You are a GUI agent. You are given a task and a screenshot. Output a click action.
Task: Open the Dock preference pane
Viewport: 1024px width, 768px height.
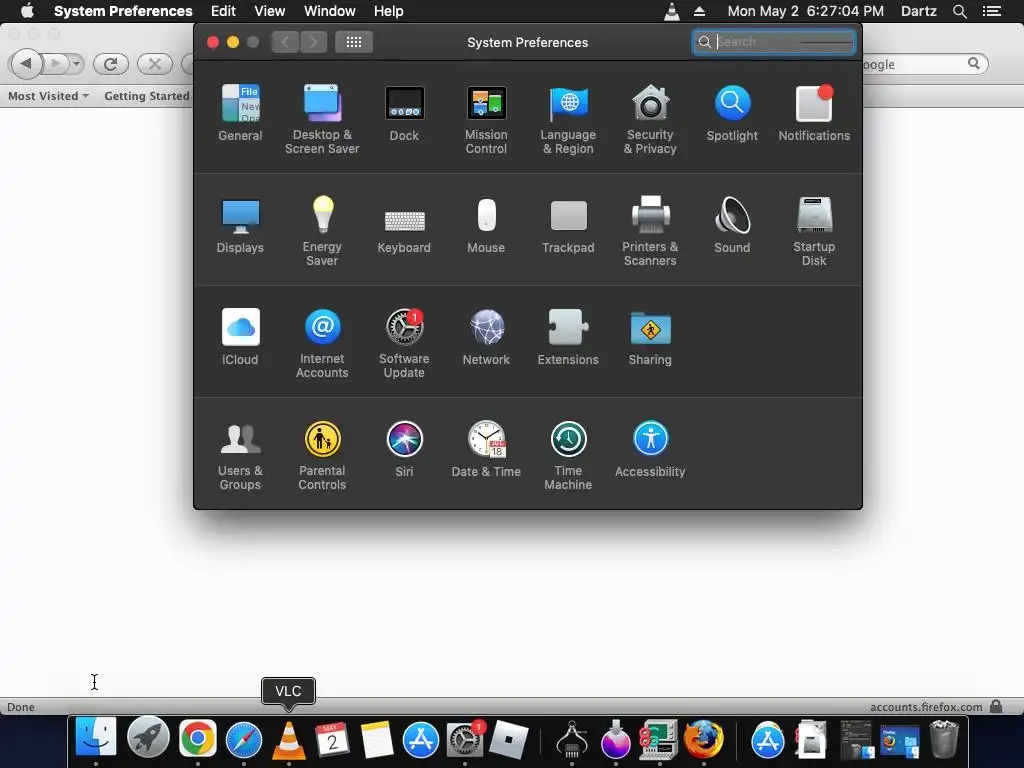point(404,114)
